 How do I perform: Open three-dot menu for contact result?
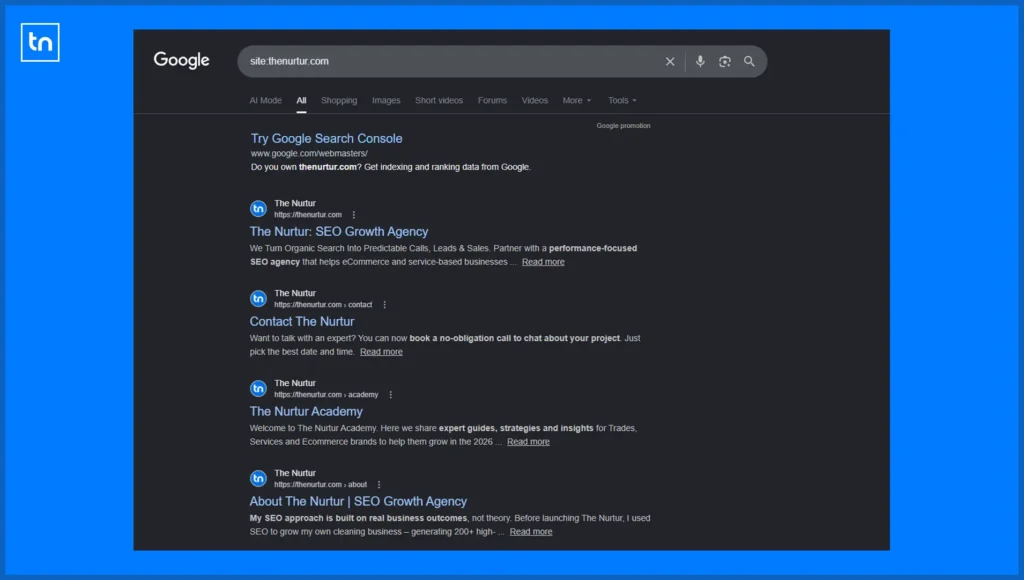click(385, 305)
